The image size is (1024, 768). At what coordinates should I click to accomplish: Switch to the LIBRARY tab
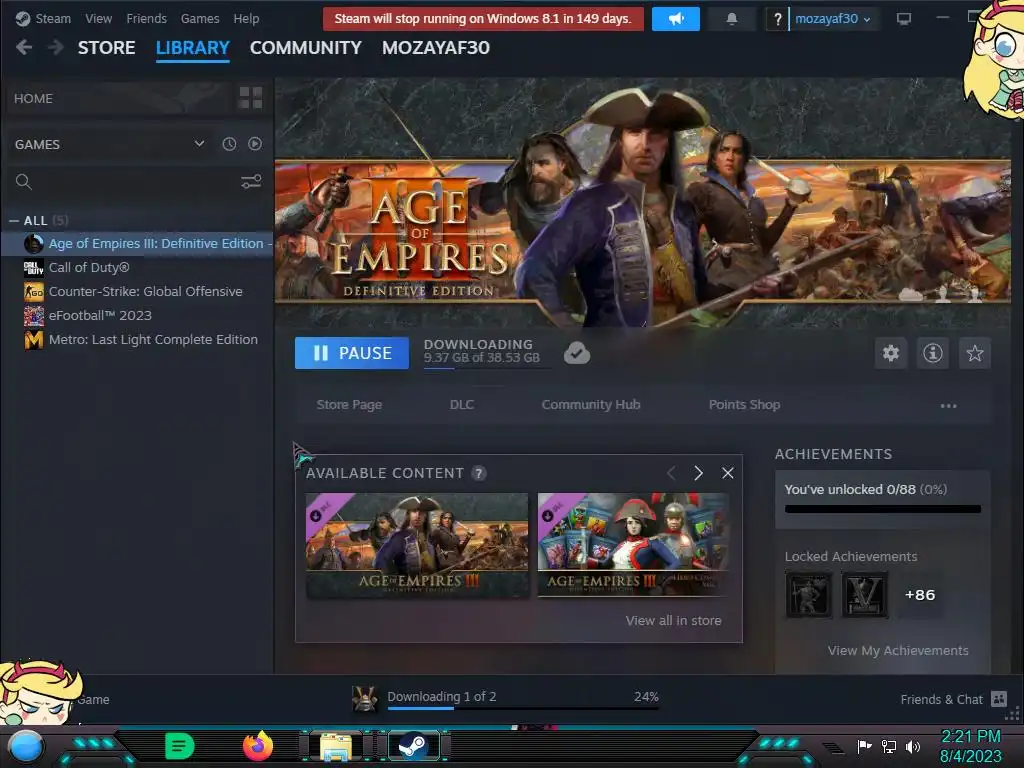193,48
